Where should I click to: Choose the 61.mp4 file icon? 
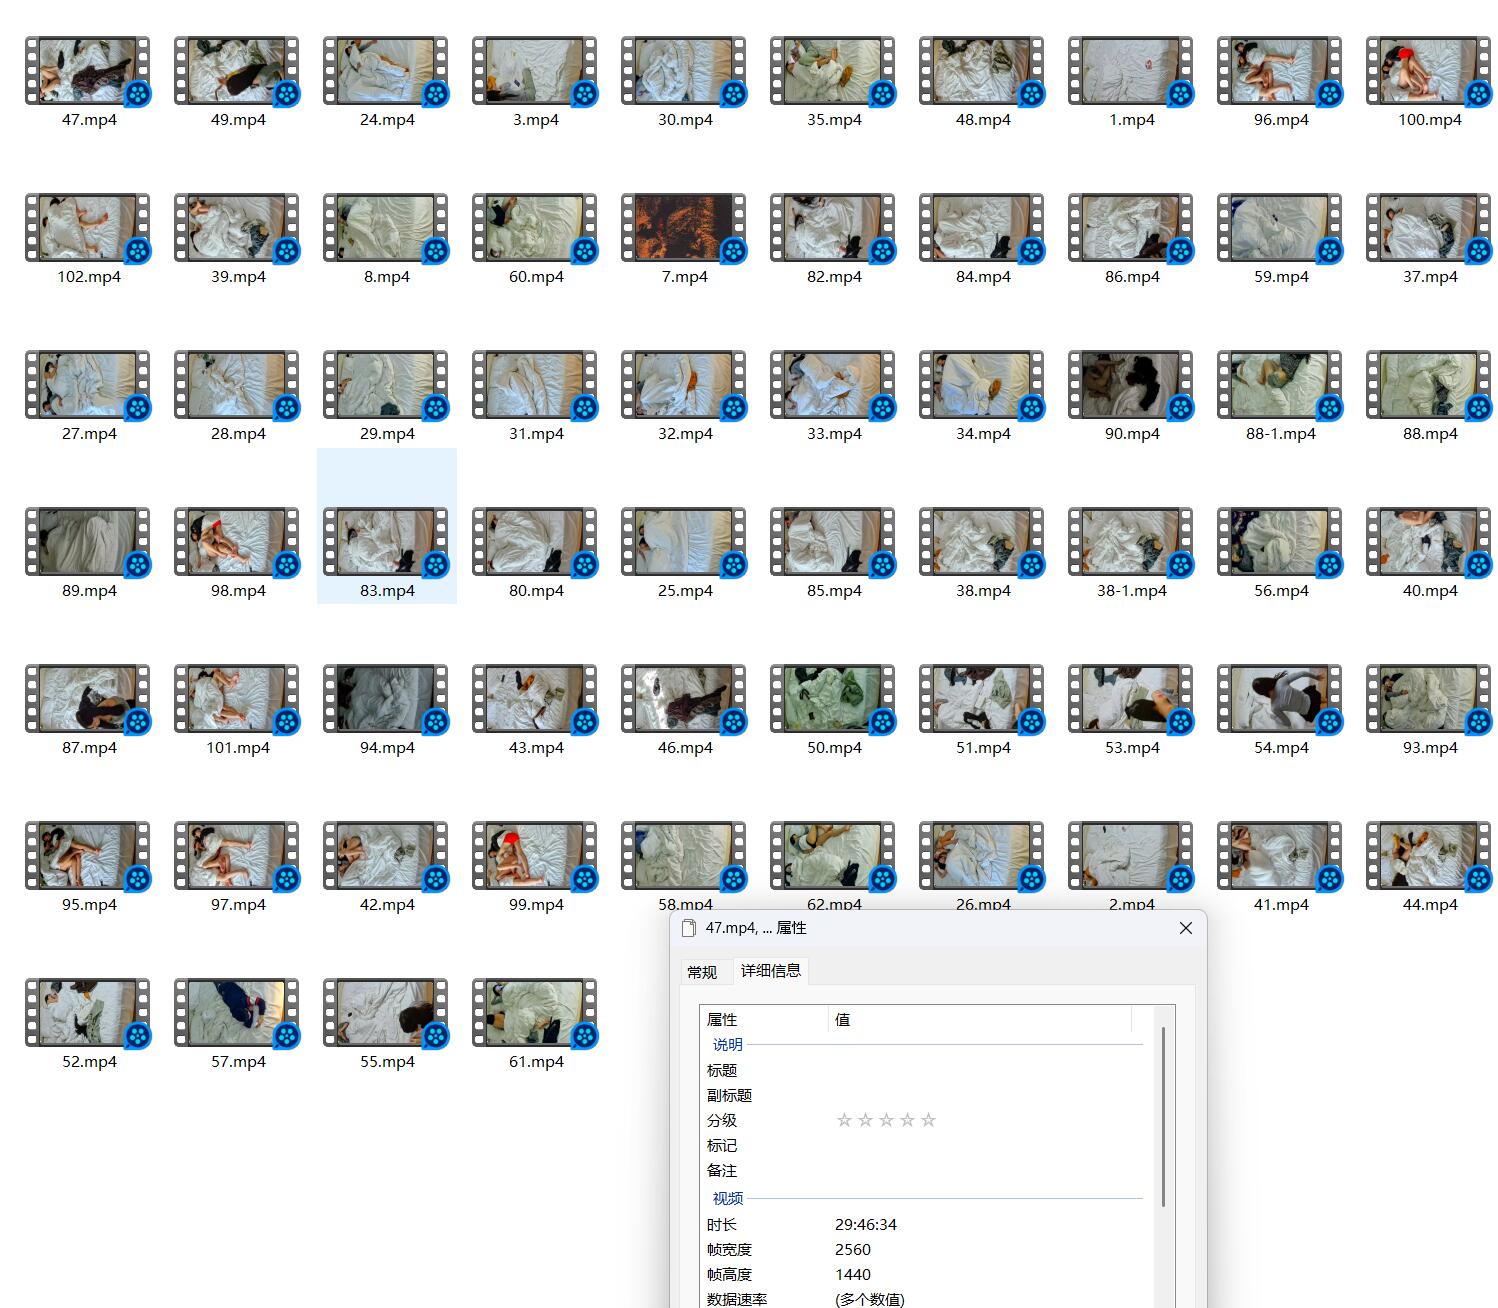534,1013
